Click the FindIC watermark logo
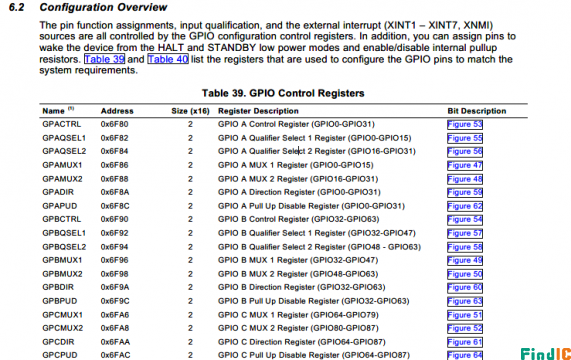Image resolution: width=571 pixels, height=360 pixels. pyautogui.click(x=546, y=354)
